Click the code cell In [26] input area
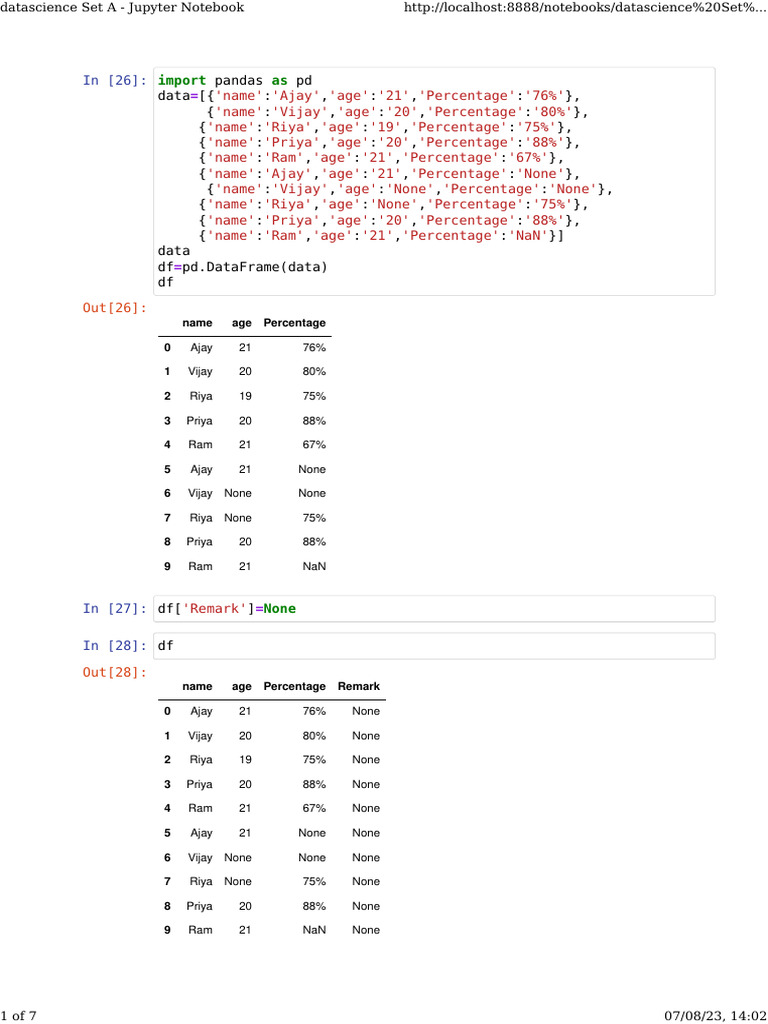 [434, 181]
